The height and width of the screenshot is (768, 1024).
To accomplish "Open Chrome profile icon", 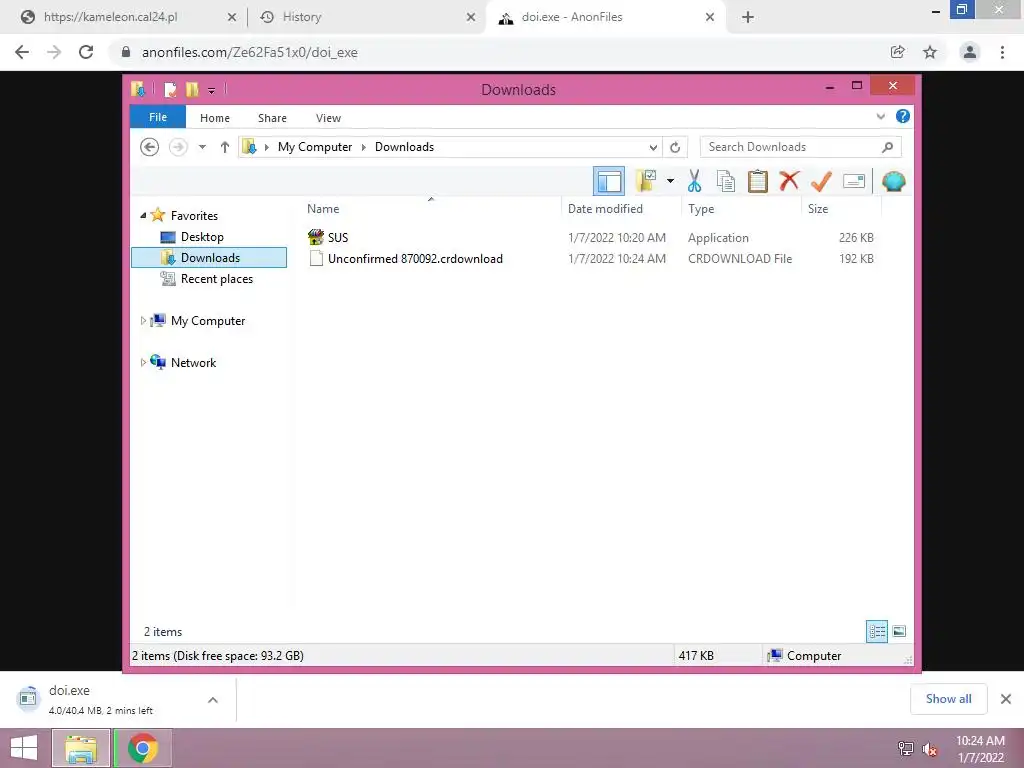I will click(970, 52).
